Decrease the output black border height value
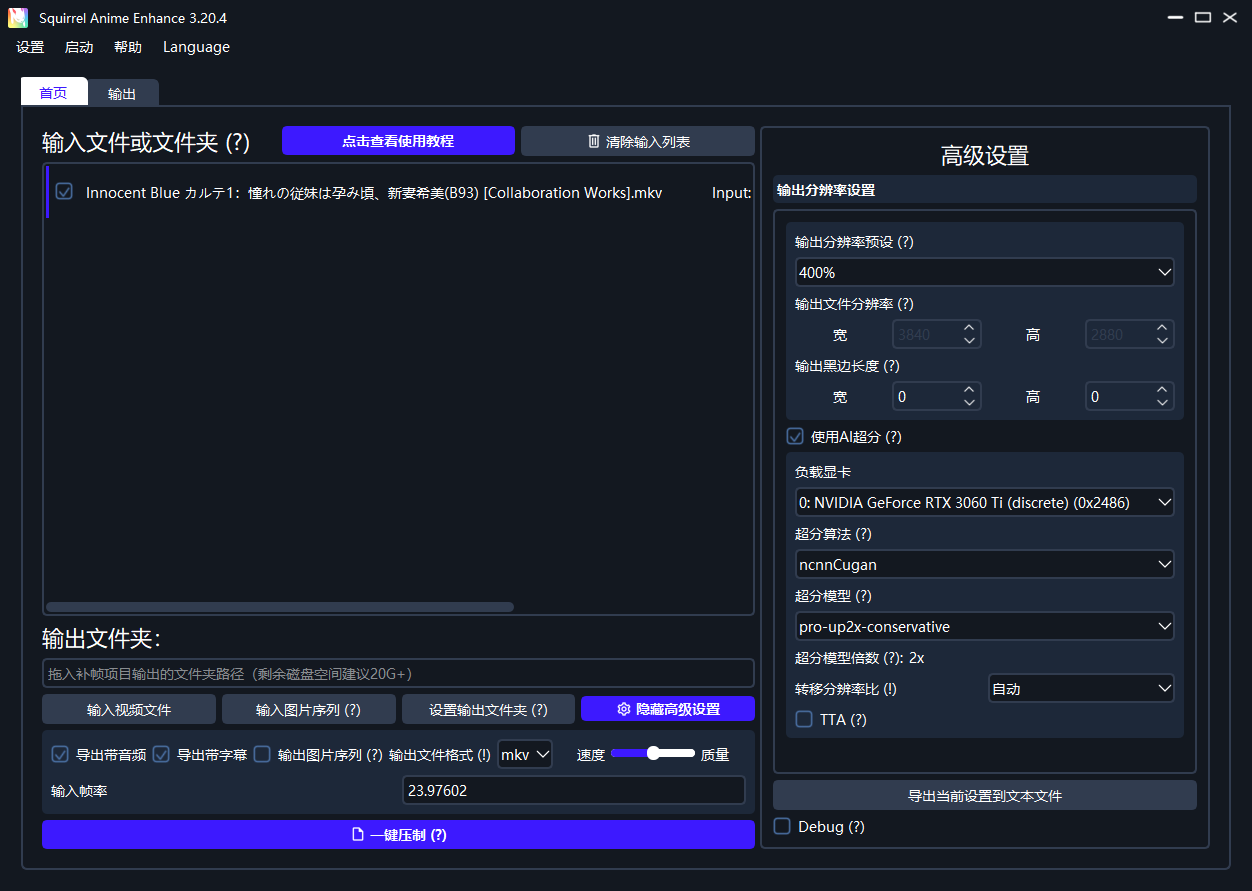 (x=1161, y=403)
